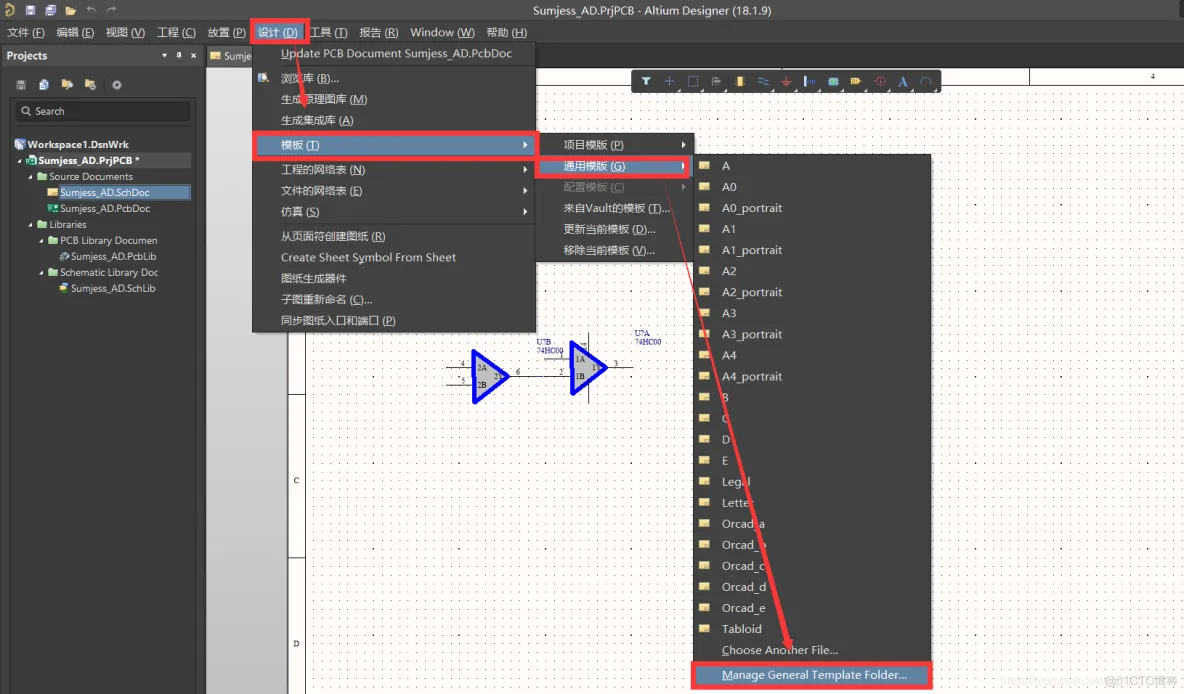Collapse PCB Library Documents folder
The image size is (1184, 694).
click(42, 240)
